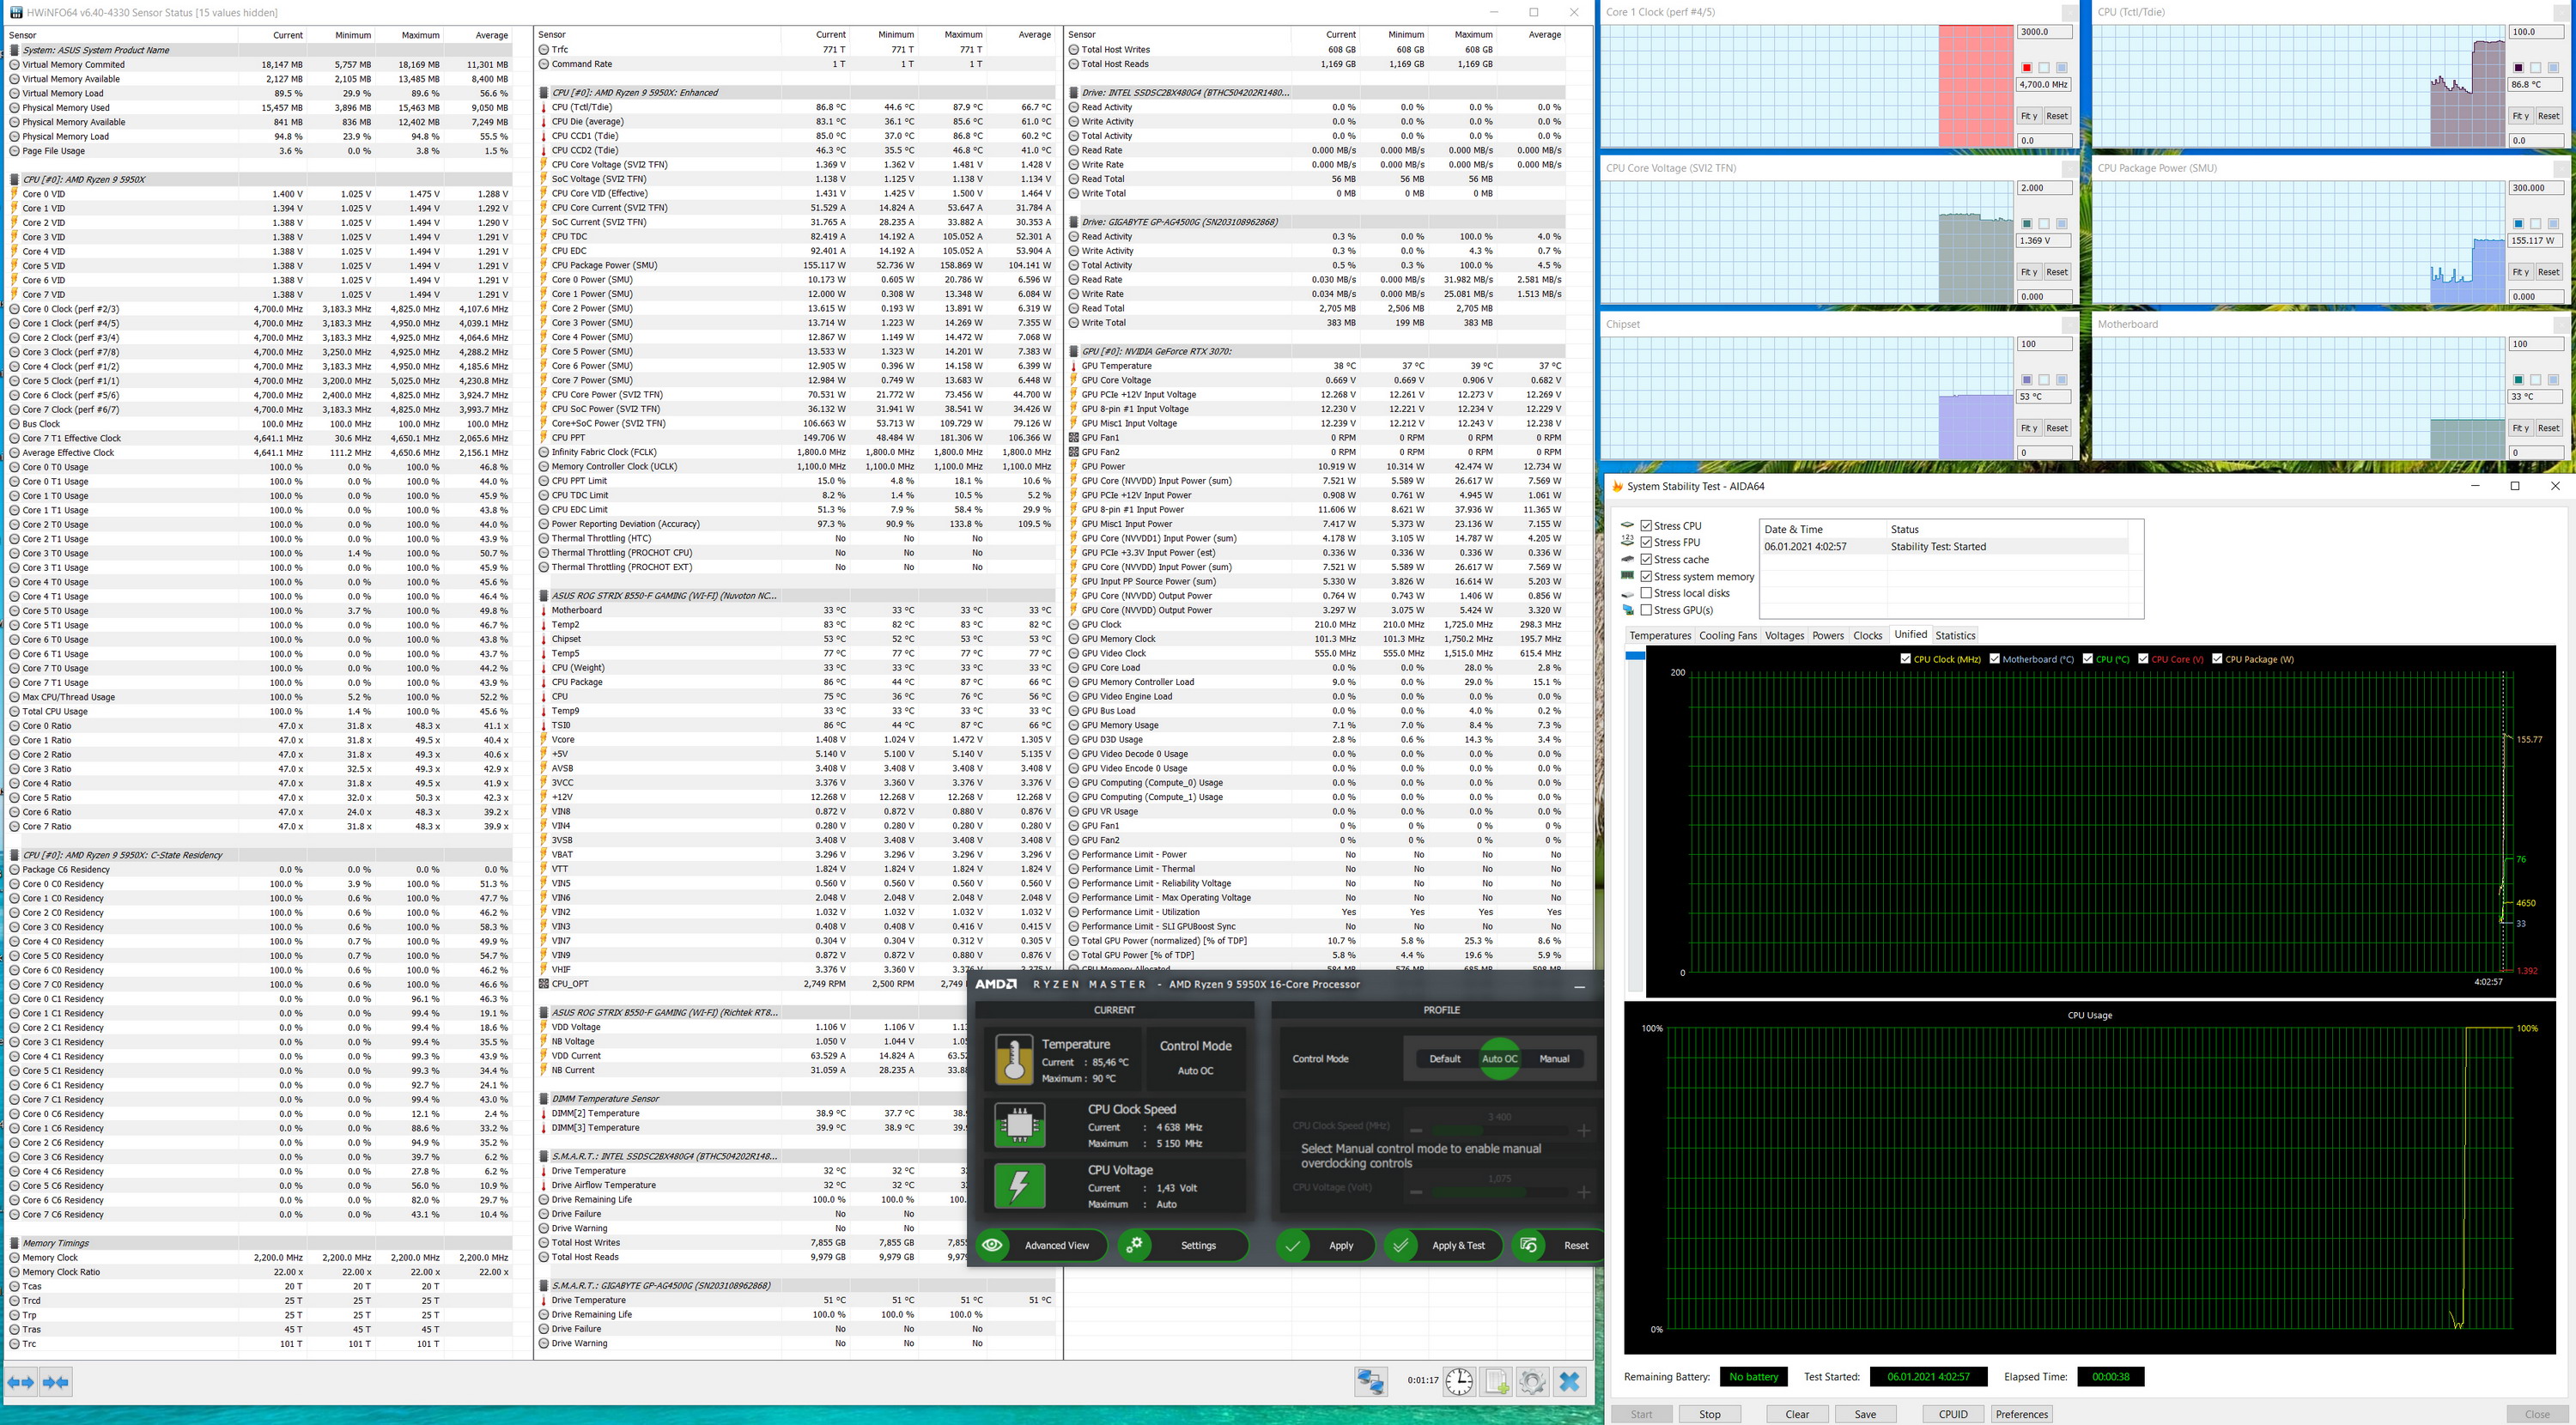Viewport: 2576px width, 1425px height.
Task: Click the log file start icon
Action: pyautogui.click(x=1496, y=1382)
